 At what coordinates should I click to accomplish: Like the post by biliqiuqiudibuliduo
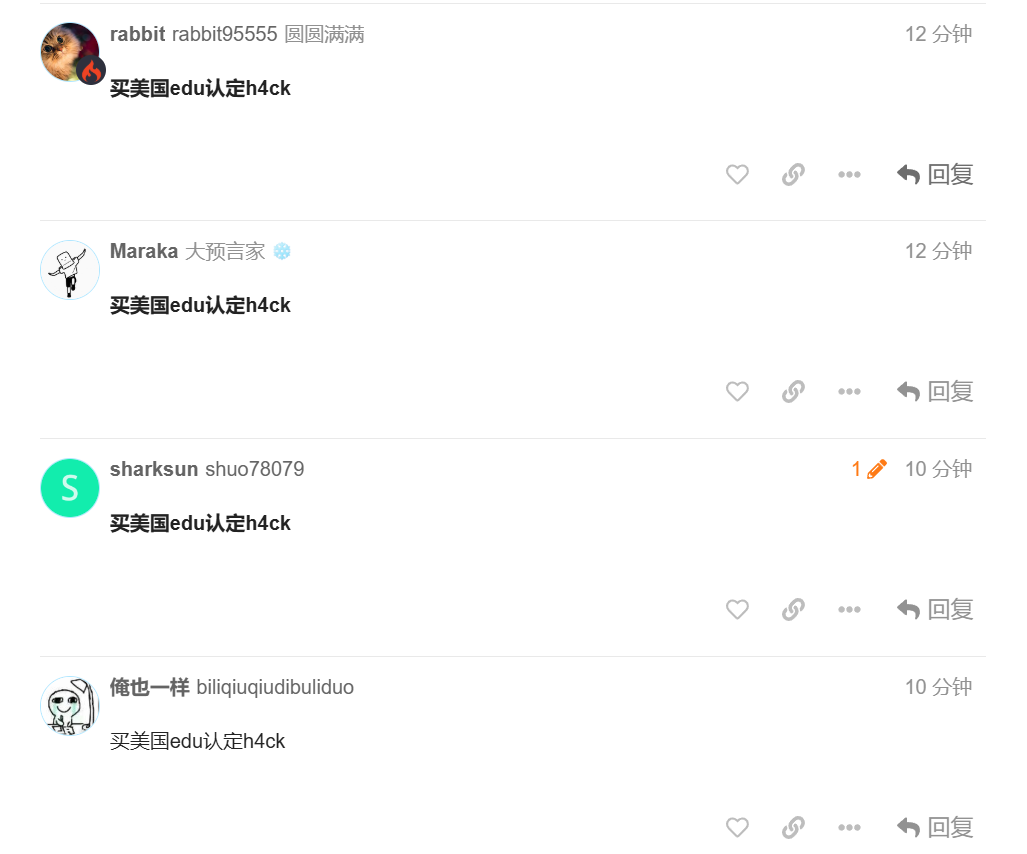(x=737, y=828)
